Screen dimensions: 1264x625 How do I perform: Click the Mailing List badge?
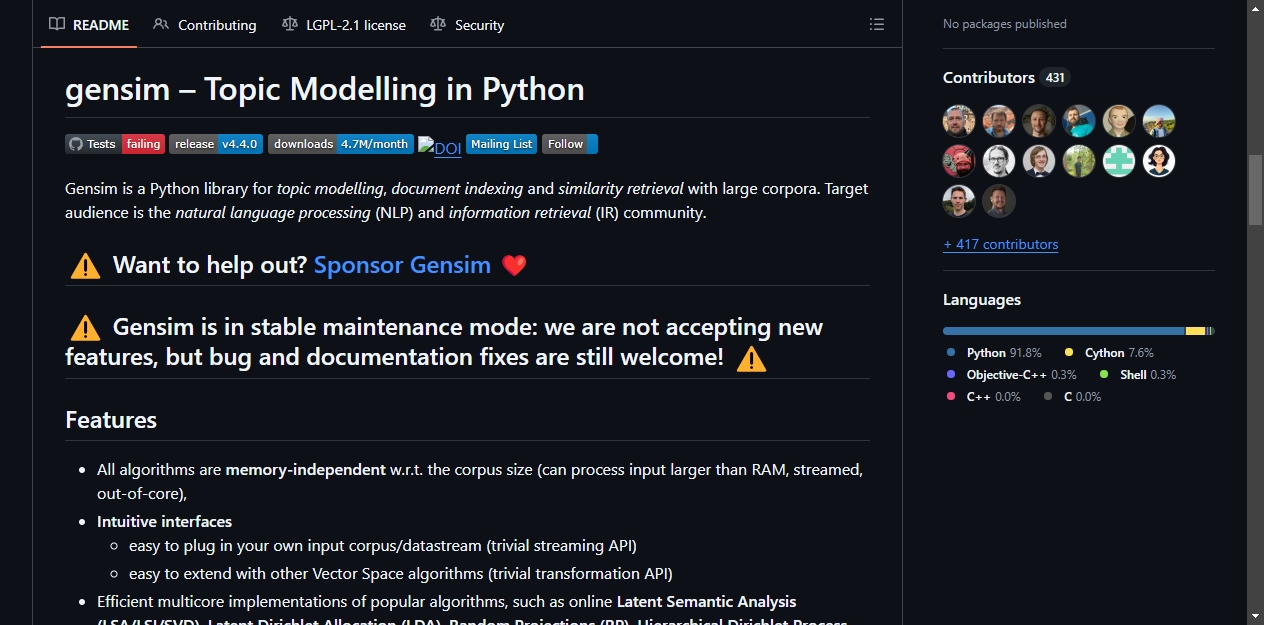tap(501, 144)
